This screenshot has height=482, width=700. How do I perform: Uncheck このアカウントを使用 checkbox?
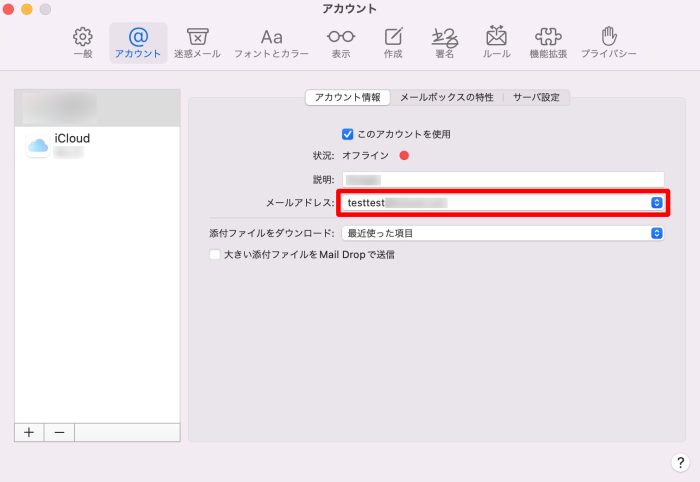tap(348, 133)
